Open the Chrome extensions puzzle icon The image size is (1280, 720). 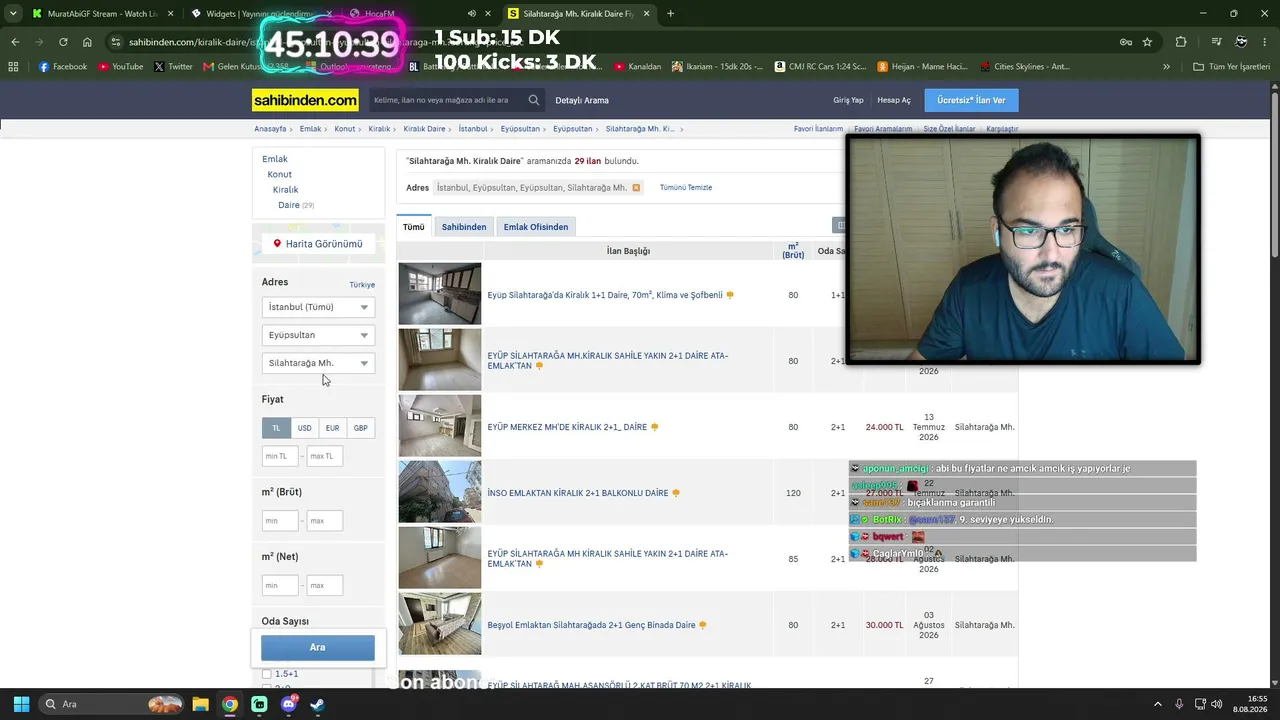(x=1181, y=42)
